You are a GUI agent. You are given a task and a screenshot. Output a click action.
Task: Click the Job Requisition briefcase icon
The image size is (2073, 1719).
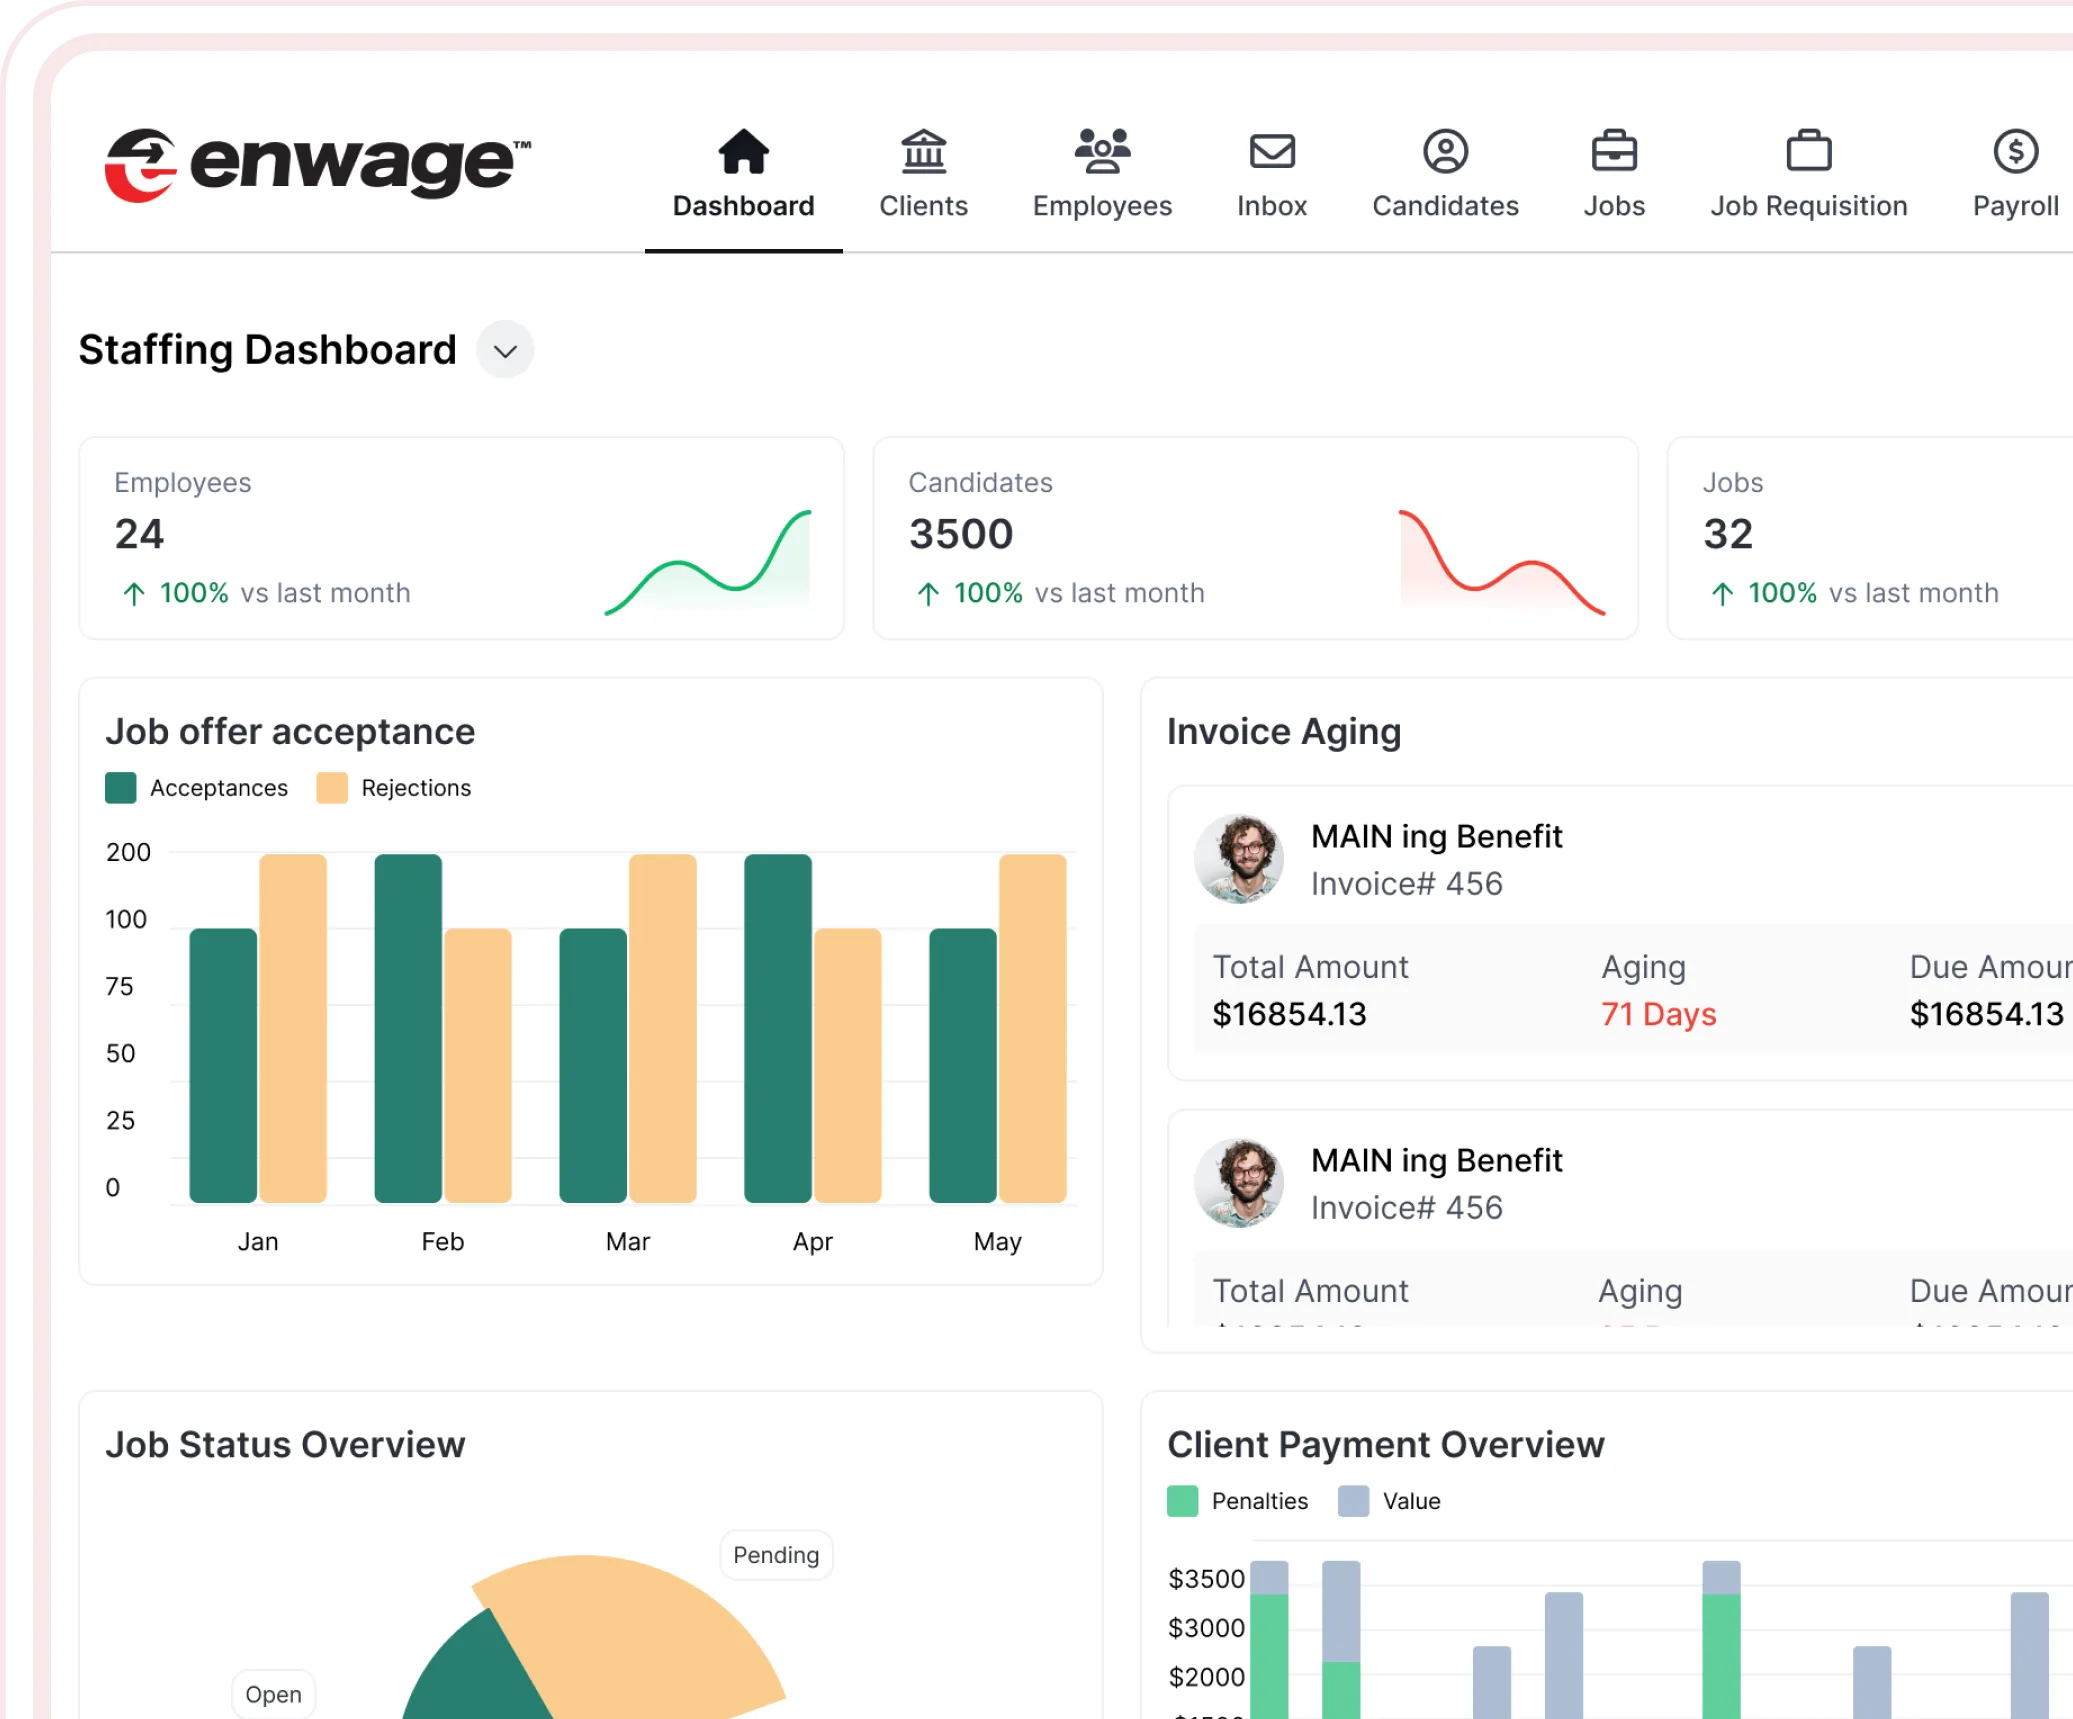coord(1808,152)
